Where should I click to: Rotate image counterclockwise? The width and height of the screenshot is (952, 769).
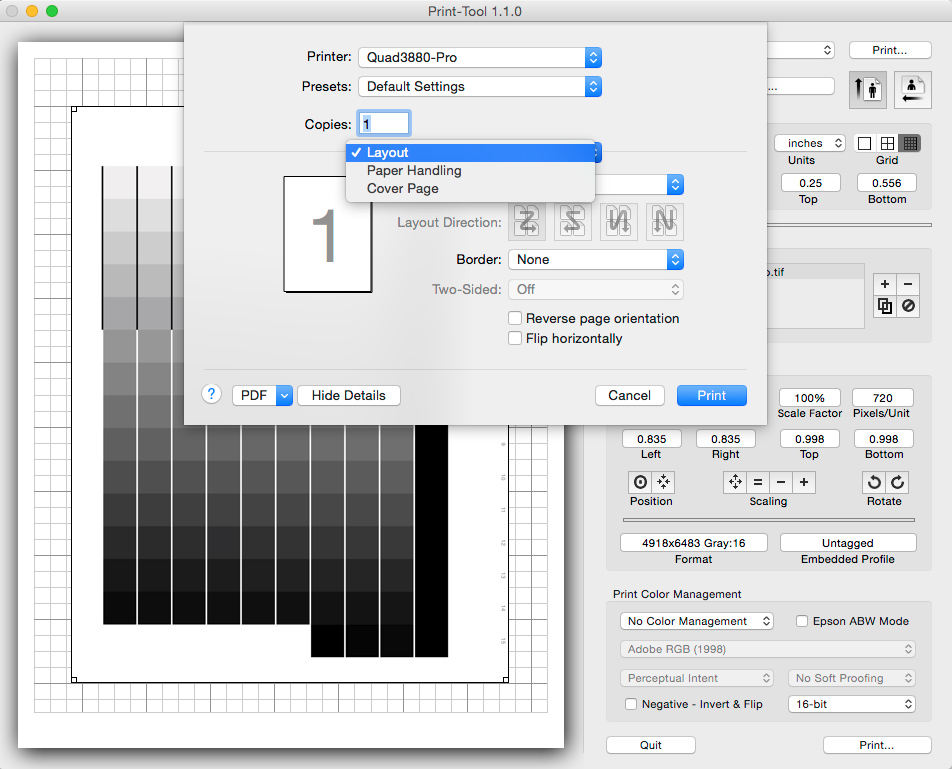tap(874, 482)
